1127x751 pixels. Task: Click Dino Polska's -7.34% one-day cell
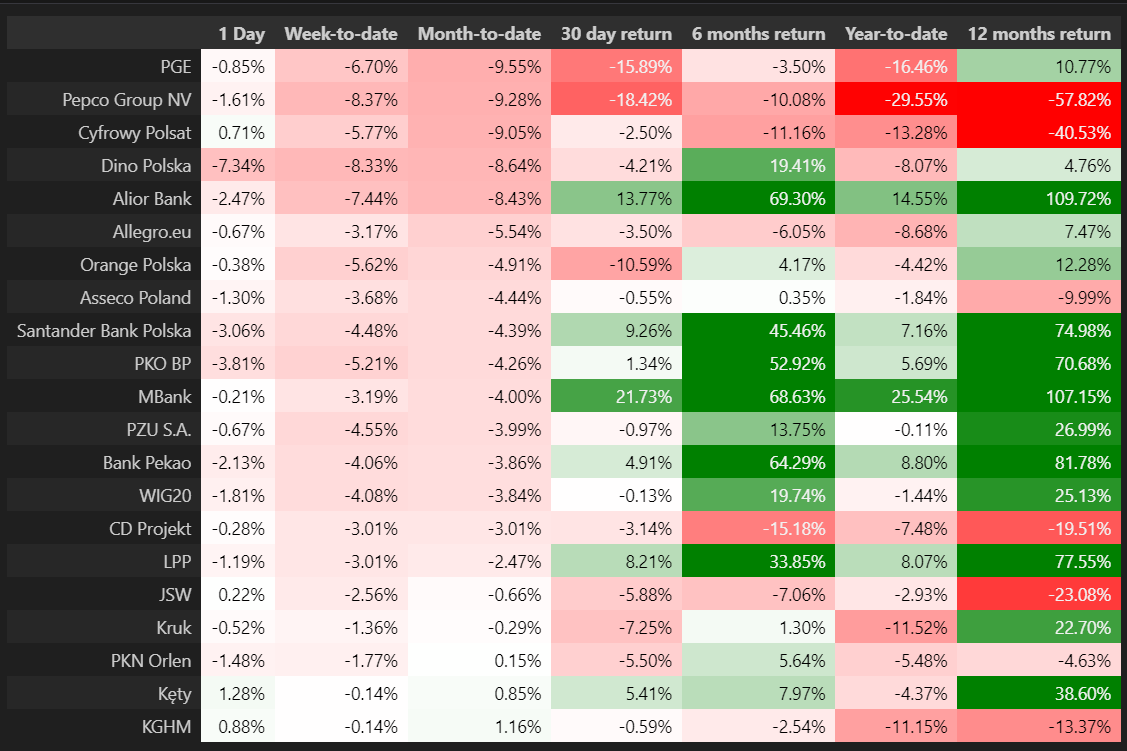pos(237,165)
